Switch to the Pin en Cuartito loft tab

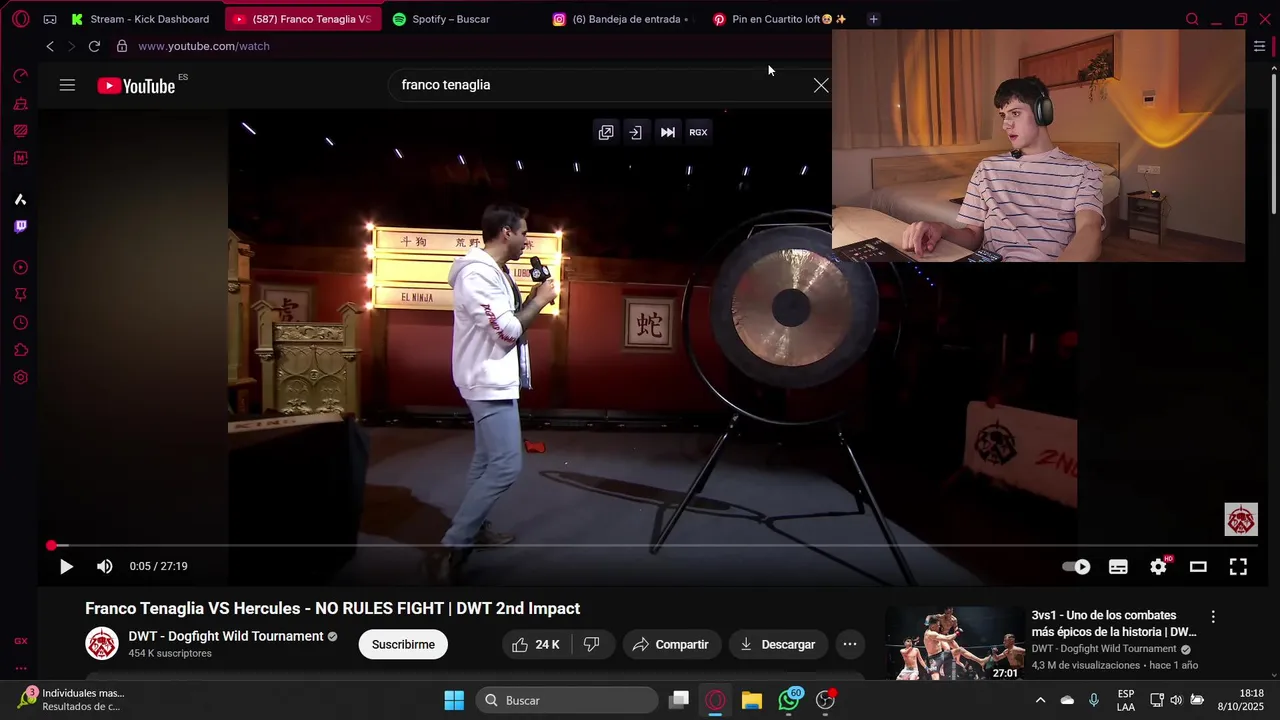(782, 19)
